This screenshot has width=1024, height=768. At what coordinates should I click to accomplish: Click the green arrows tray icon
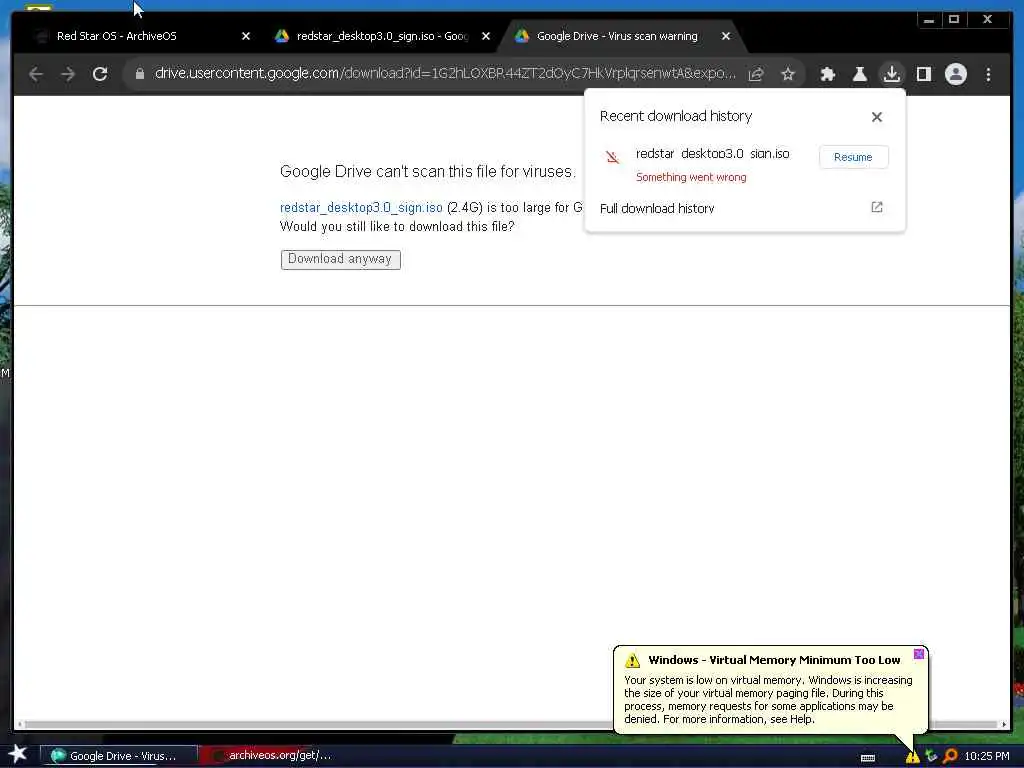click(x=931, y=756)
